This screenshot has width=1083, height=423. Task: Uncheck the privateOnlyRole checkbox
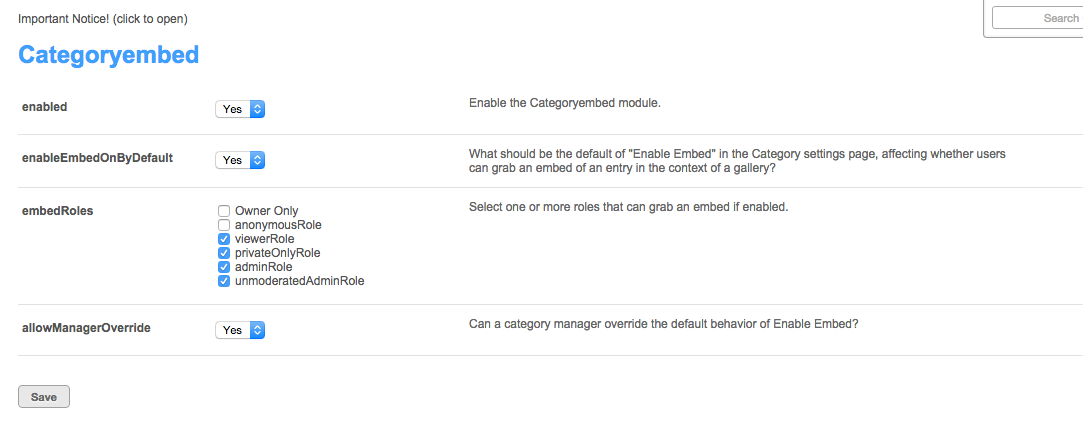224,253
